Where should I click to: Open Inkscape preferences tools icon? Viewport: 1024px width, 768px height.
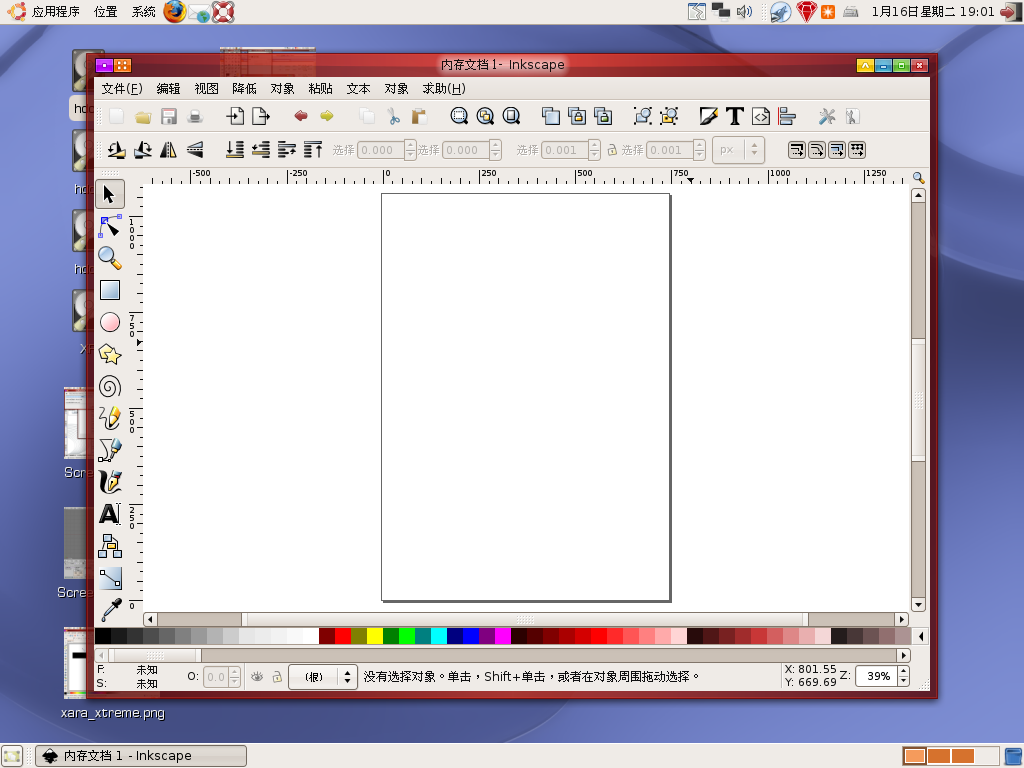tap(827, 116)
